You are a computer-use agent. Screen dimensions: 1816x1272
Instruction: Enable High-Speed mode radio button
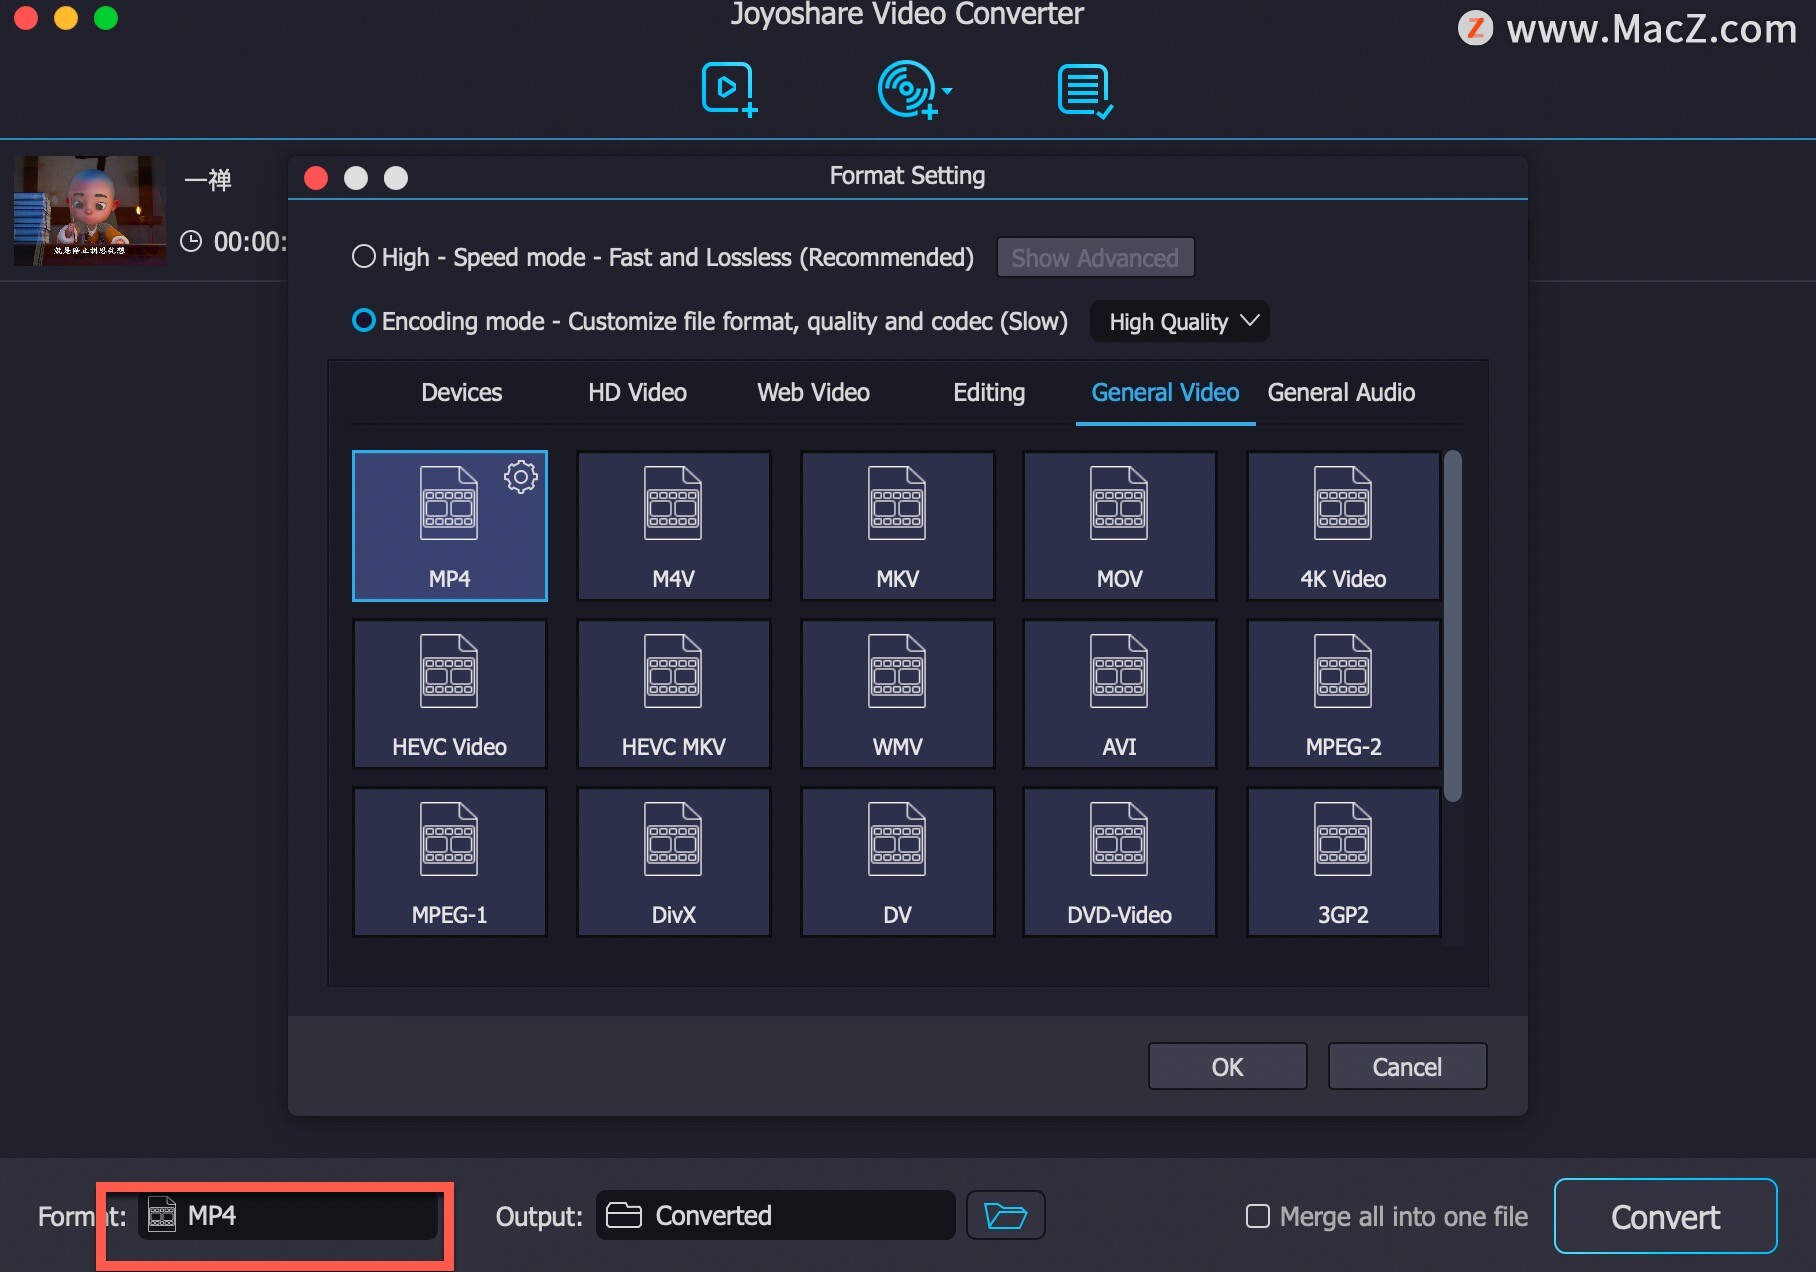pyautogui.click(x=364, y=256)
